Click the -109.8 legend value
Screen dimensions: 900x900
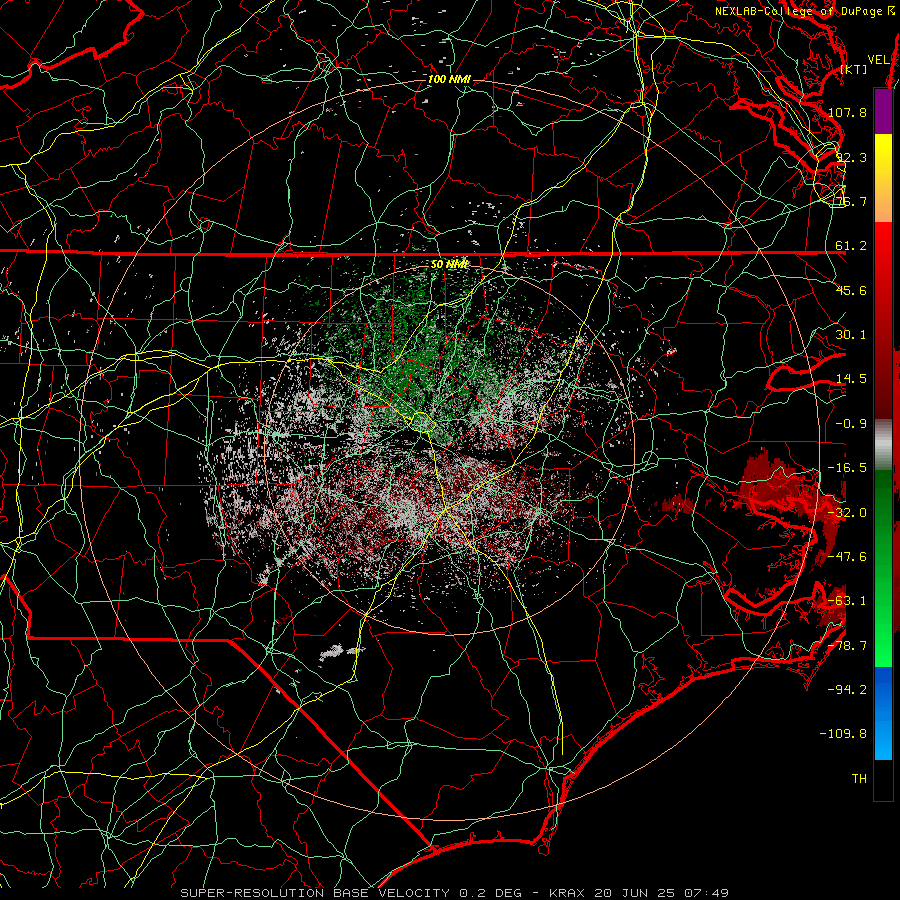[x=844, y=734]
